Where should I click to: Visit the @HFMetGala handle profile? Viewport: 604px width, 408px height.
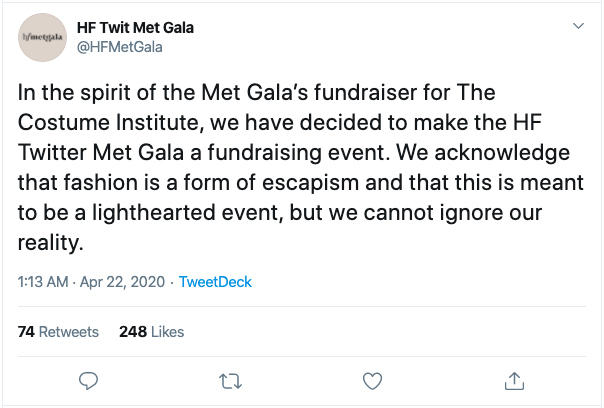[119, 46]
